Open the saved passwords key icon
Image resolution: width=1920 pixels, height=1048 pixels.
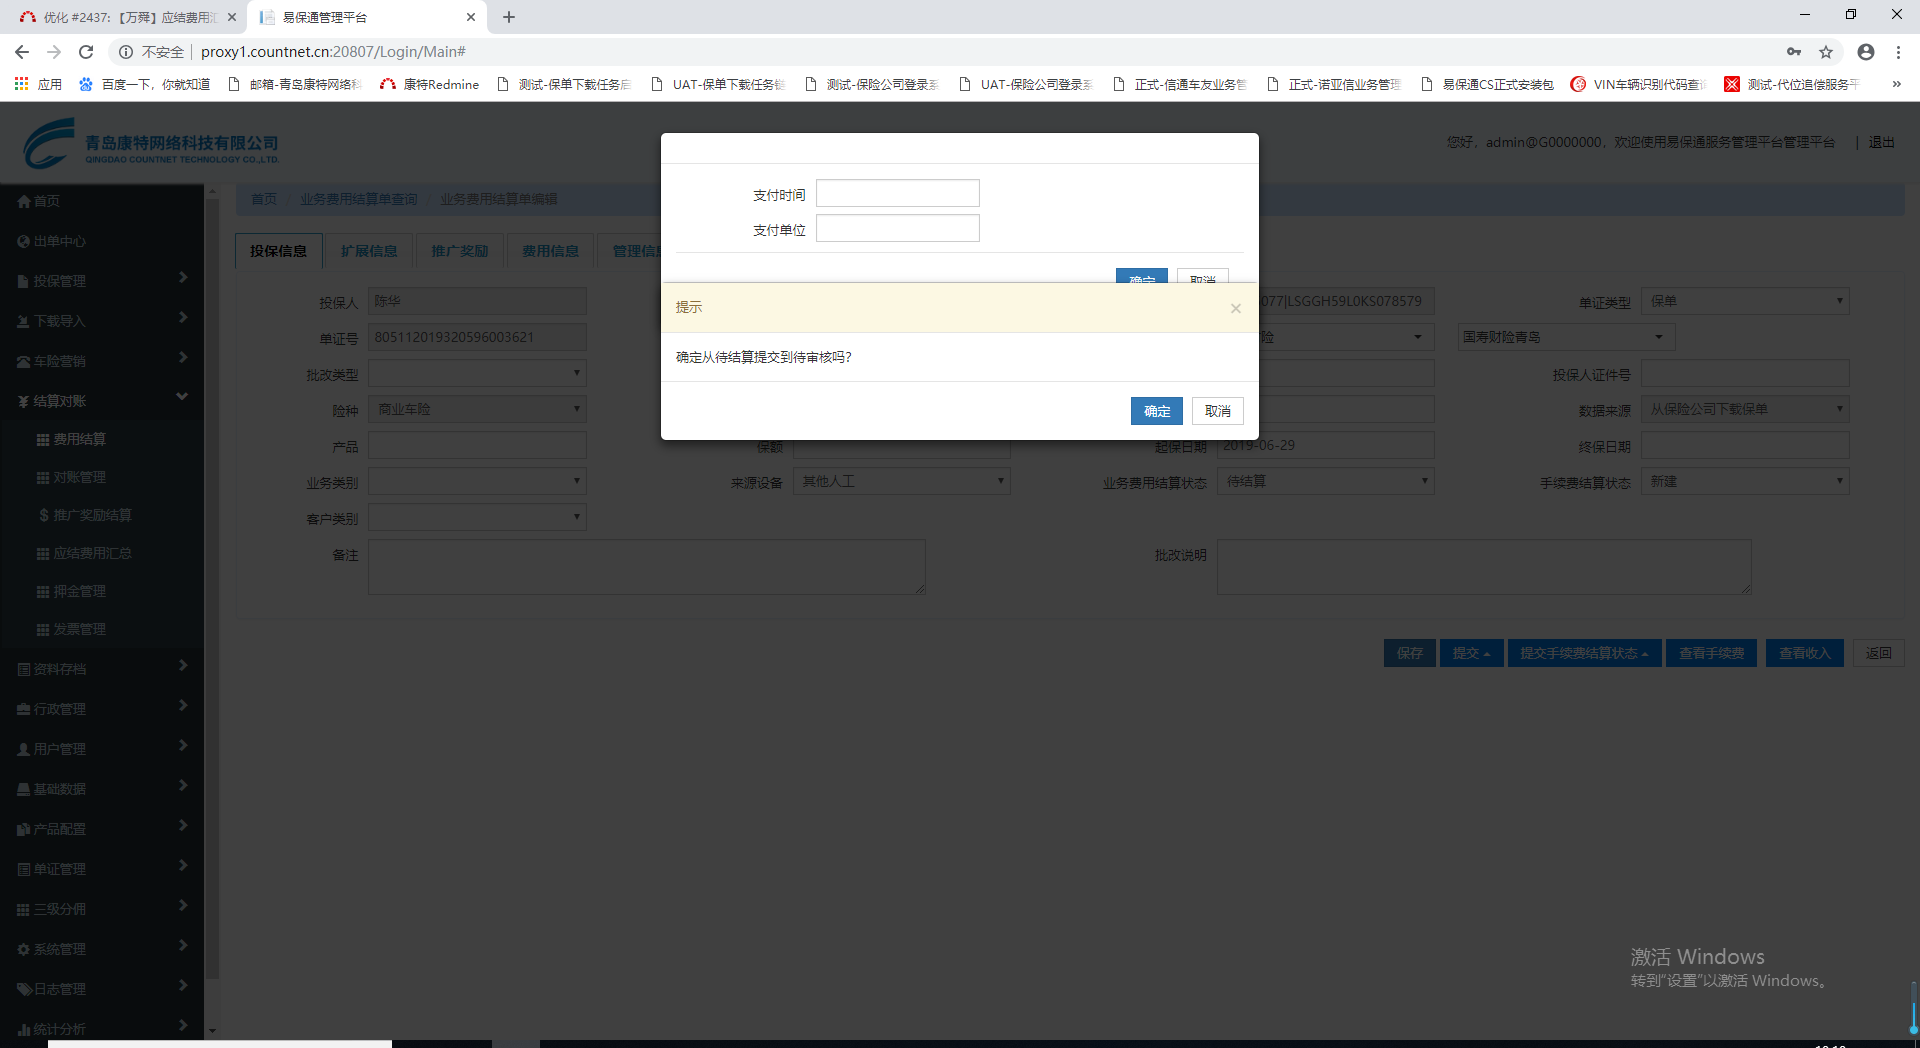[1794, 52]
